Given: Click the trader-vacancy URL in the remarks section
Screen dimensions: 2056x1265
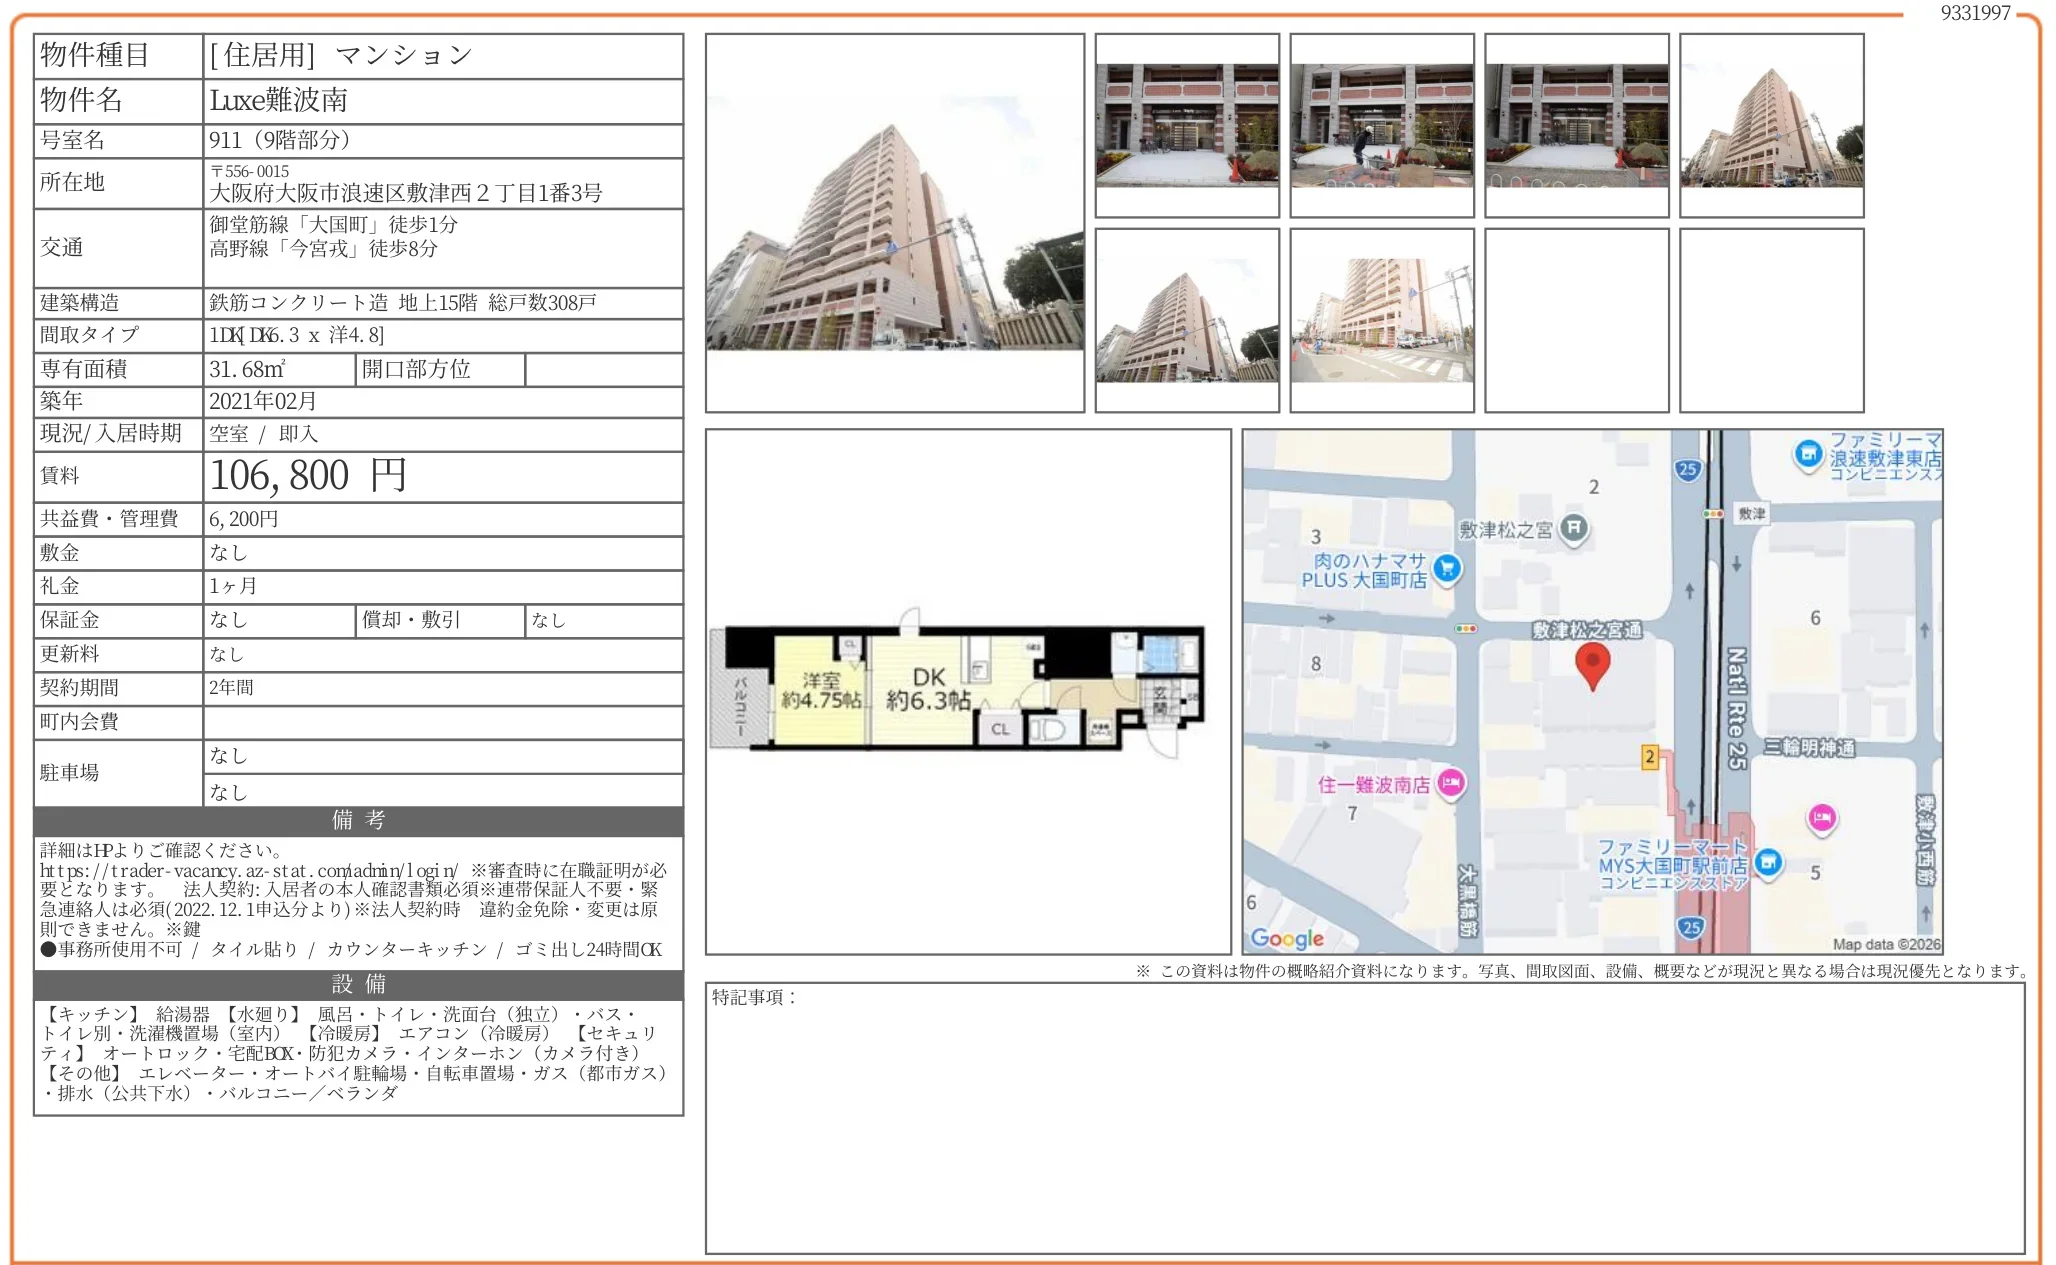Looking at the screenshot, I should point(248,870).
